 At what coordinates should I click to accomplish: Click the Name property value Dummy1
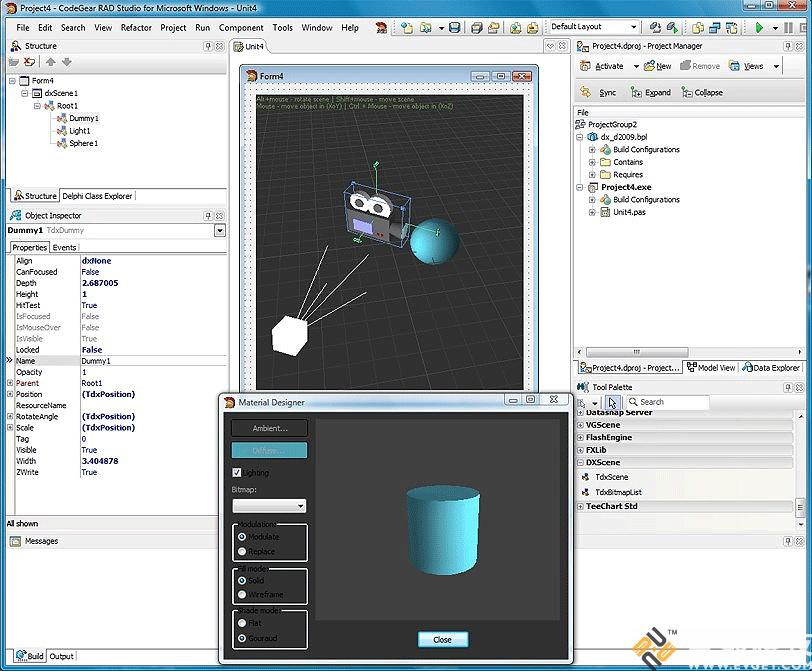153,361
